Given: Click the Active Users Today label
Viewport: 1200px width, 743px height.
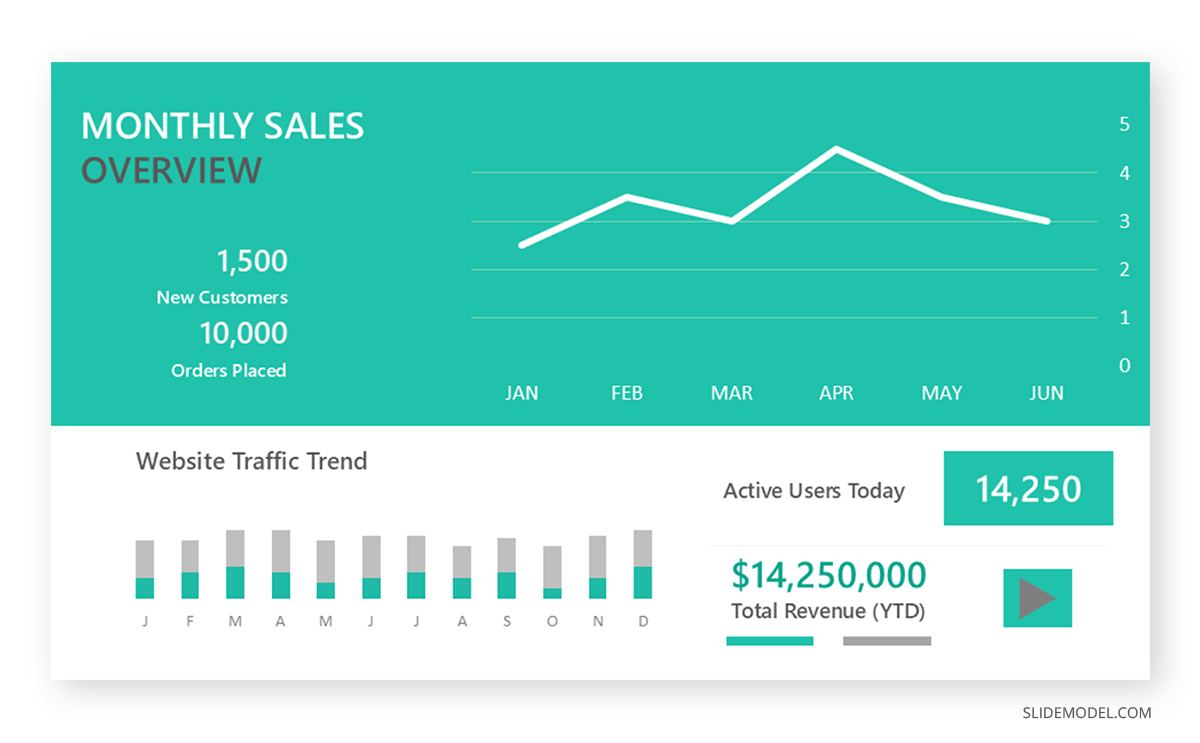Looking at the screenshot, I should coord(814,491).
